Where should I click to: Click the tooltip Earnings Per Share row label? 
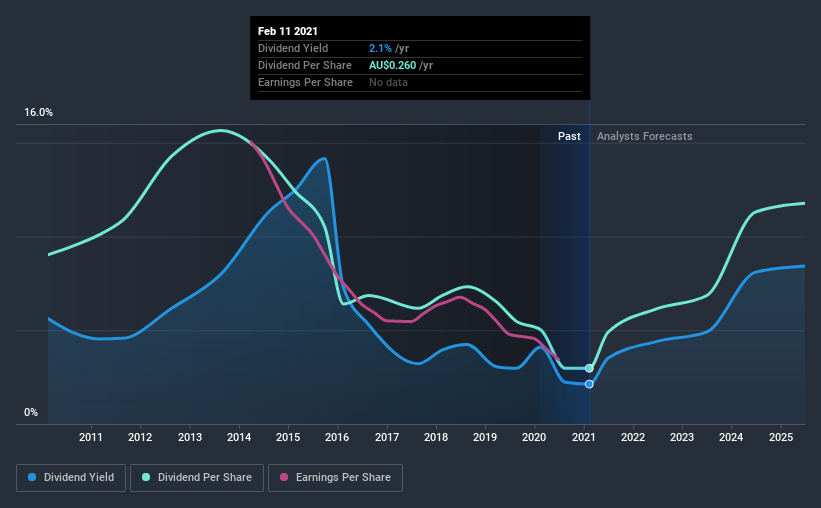click(x=305, y=82)
